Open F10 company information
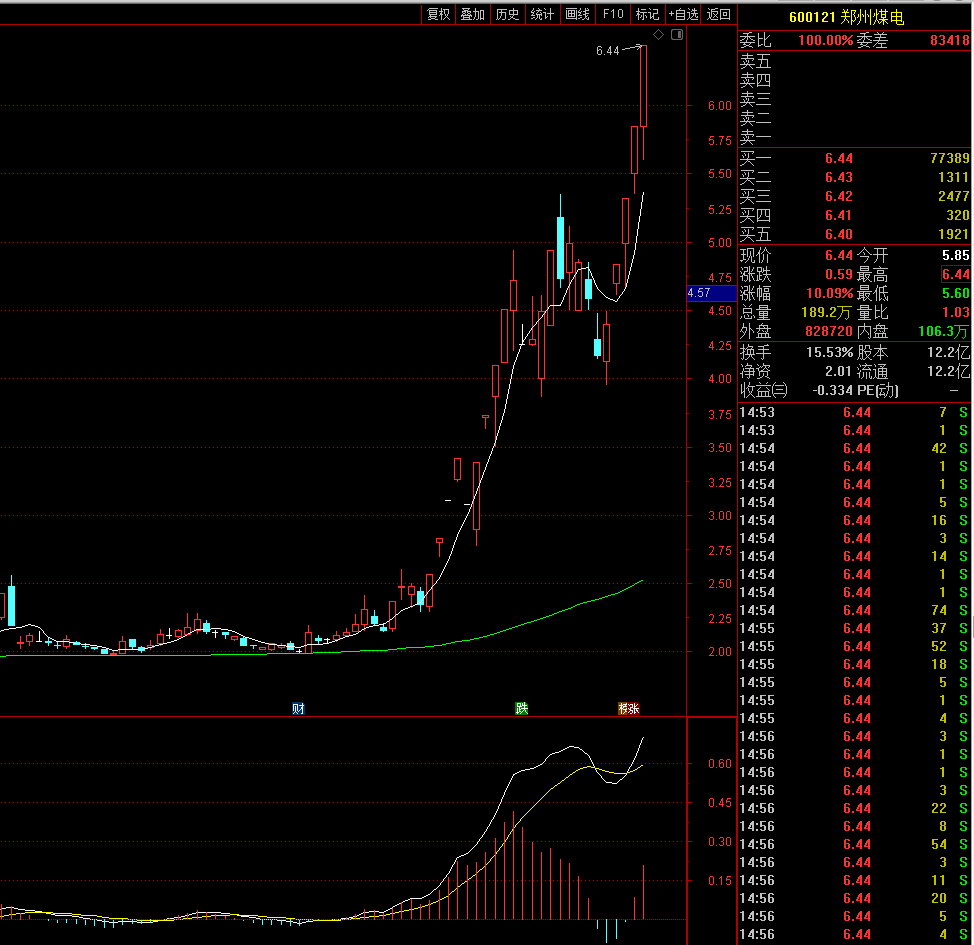 coord(613,14)
